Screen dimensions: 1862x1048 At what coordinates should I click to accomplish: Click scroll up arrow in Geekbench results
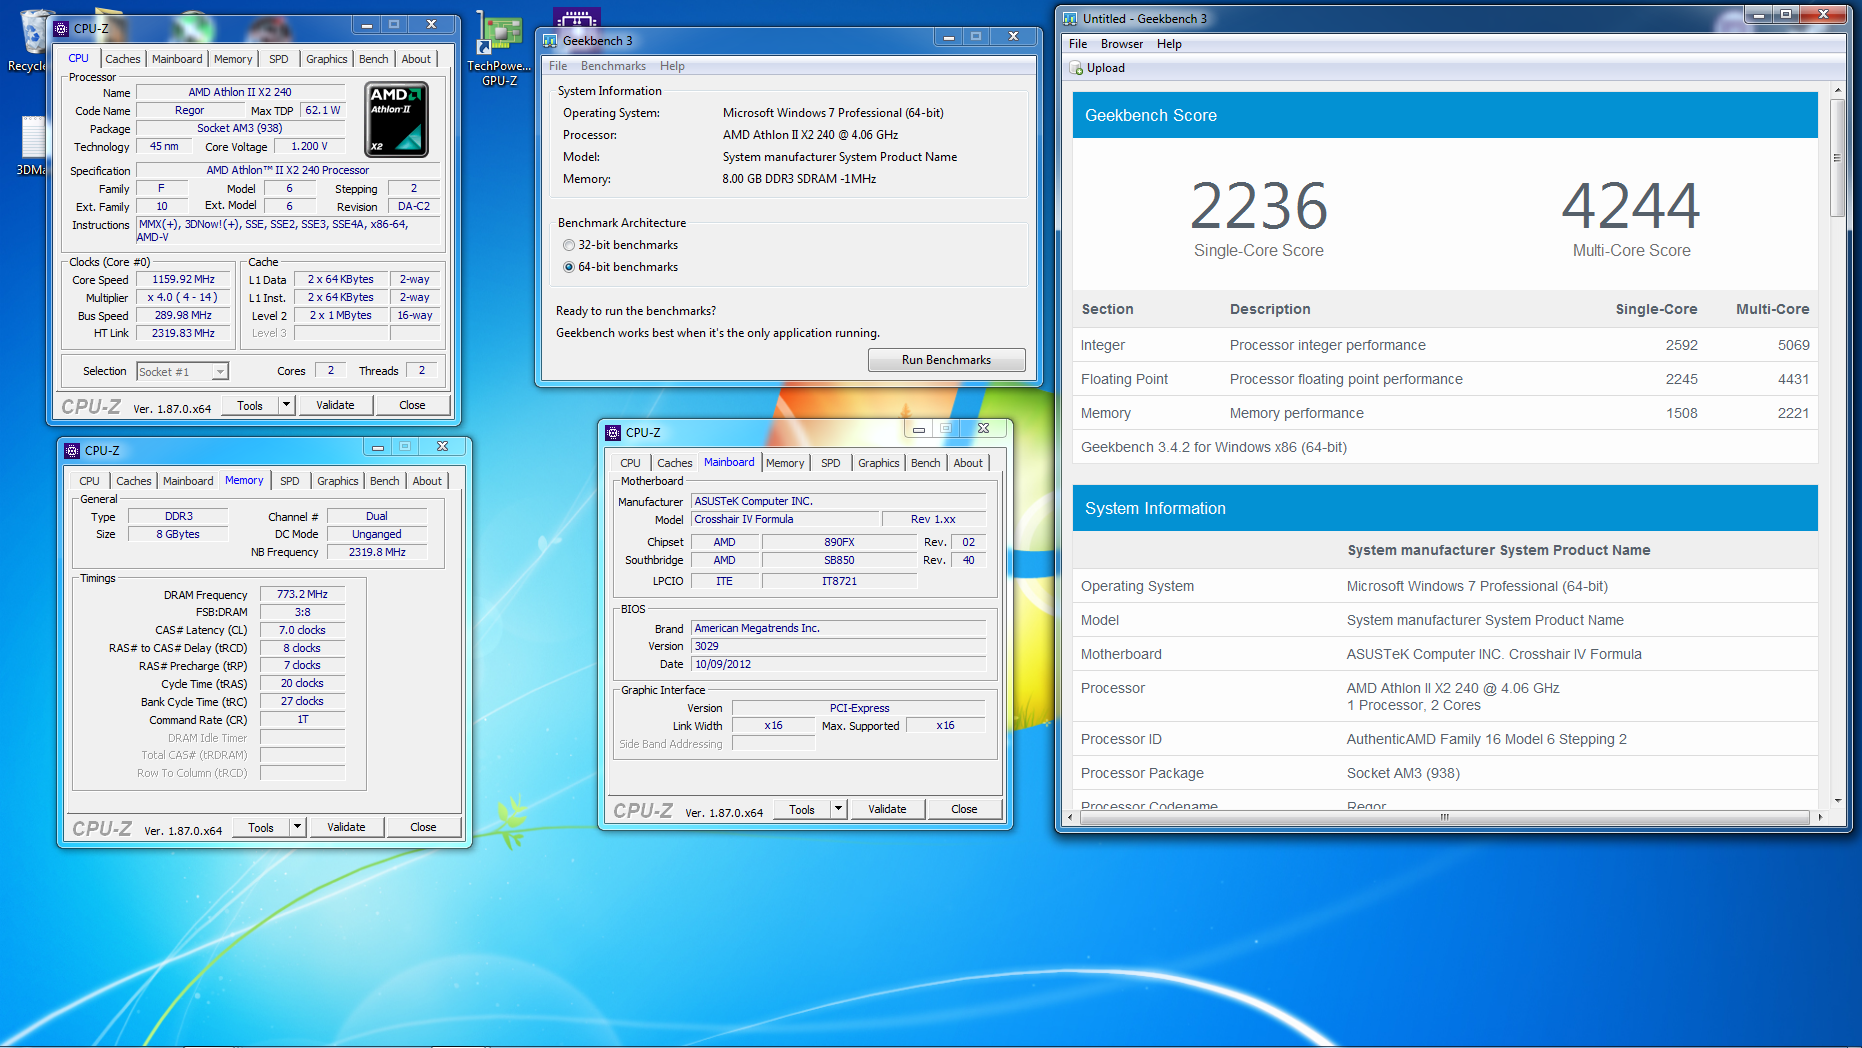tap(1837, 90)
